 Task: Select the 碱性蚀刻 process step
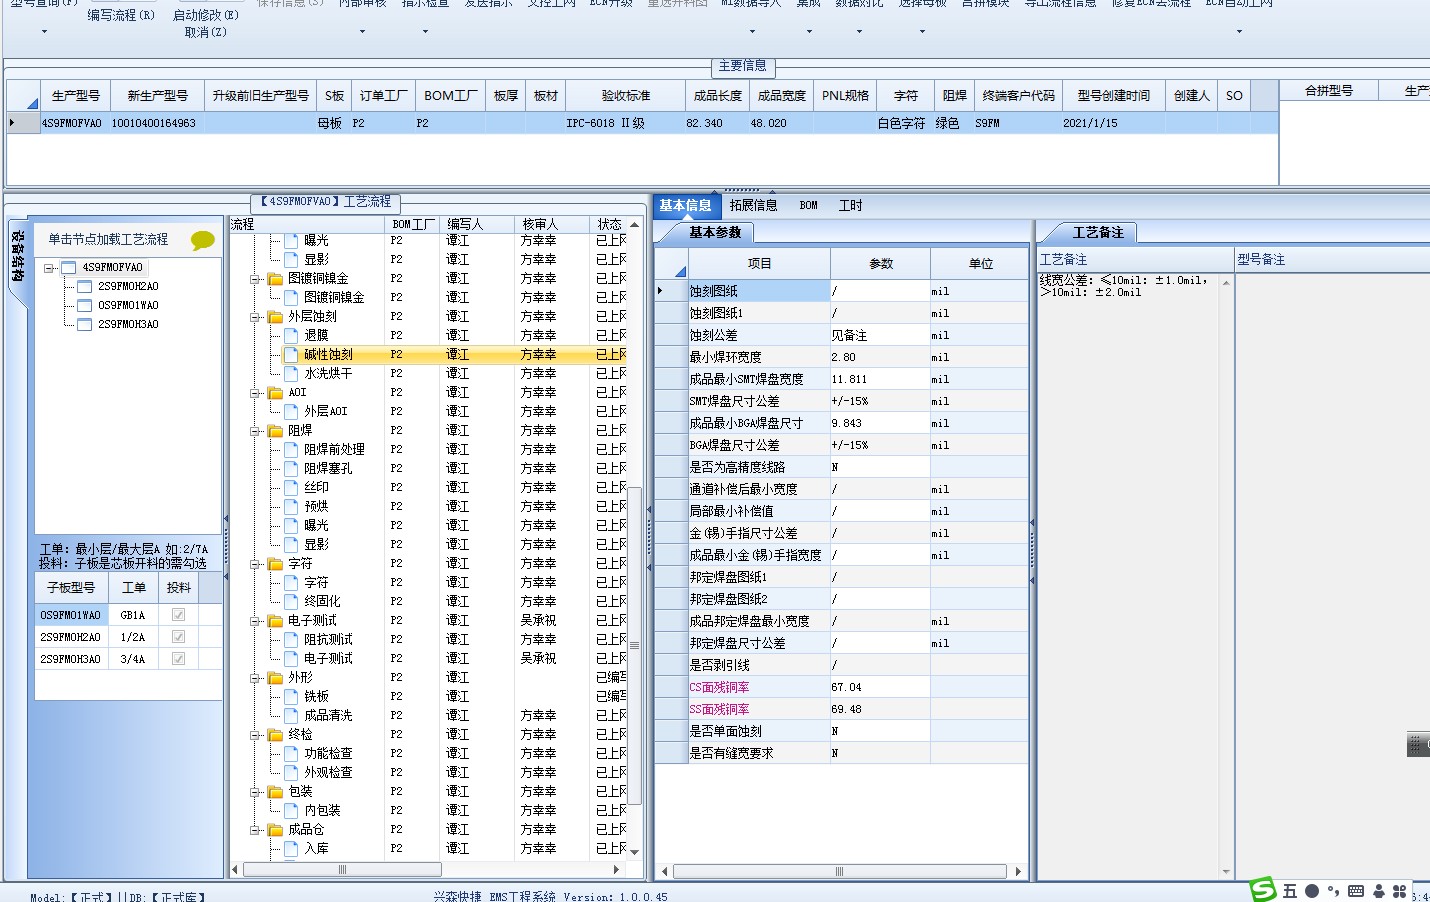click(x=328, y=355)
